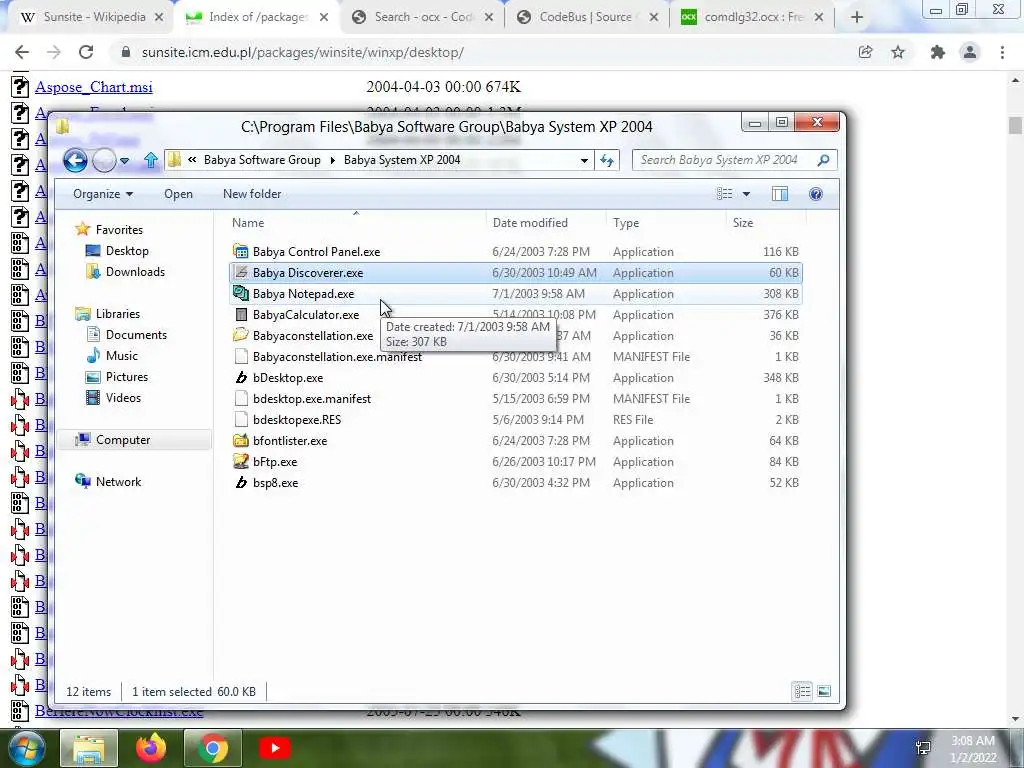Open Favorites in the navigation pane

pos(119,229)
